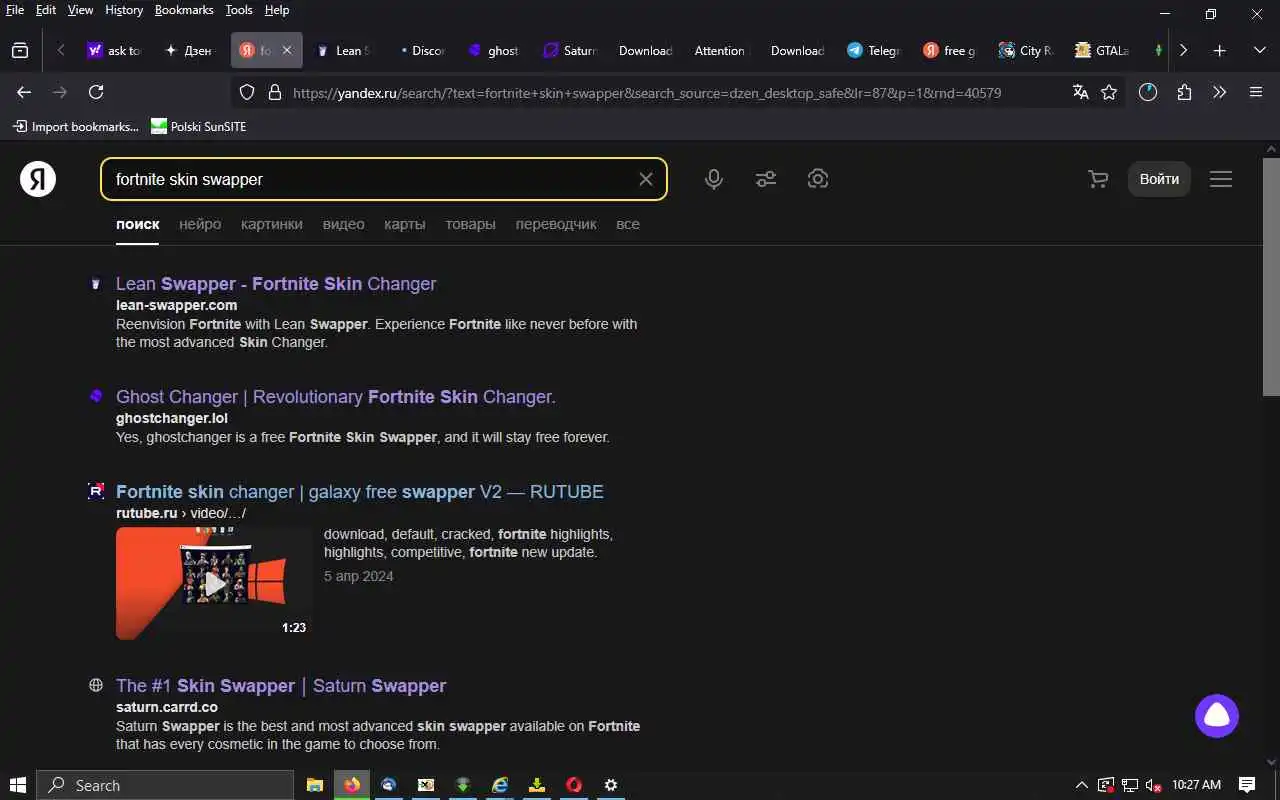Select the товары search tab
The height and width of the screenshot is (800, 1280).
coord(470,224)
